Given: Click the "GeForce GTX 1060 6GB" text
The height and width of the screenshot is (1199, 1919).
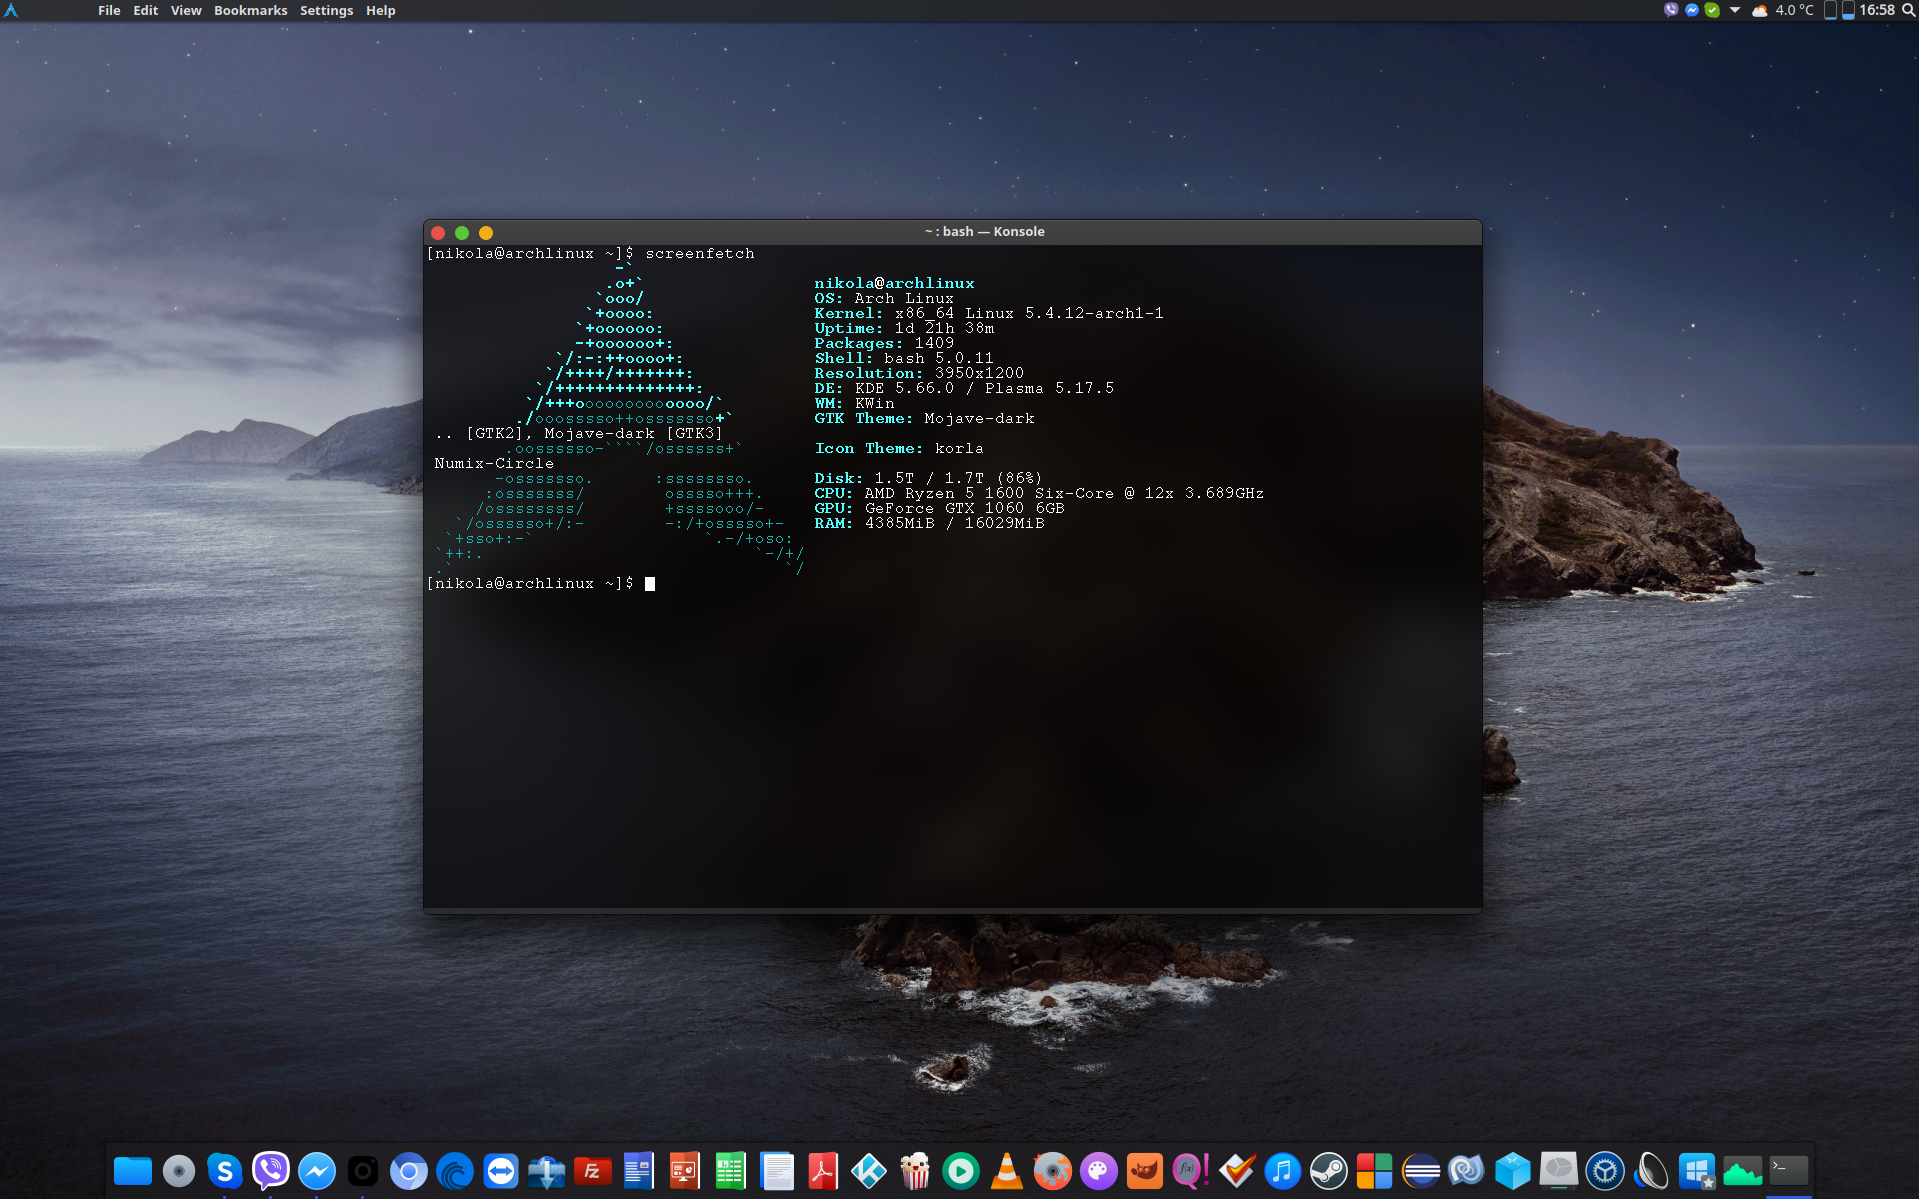Looking at the screenshot, I should [964, 509].
